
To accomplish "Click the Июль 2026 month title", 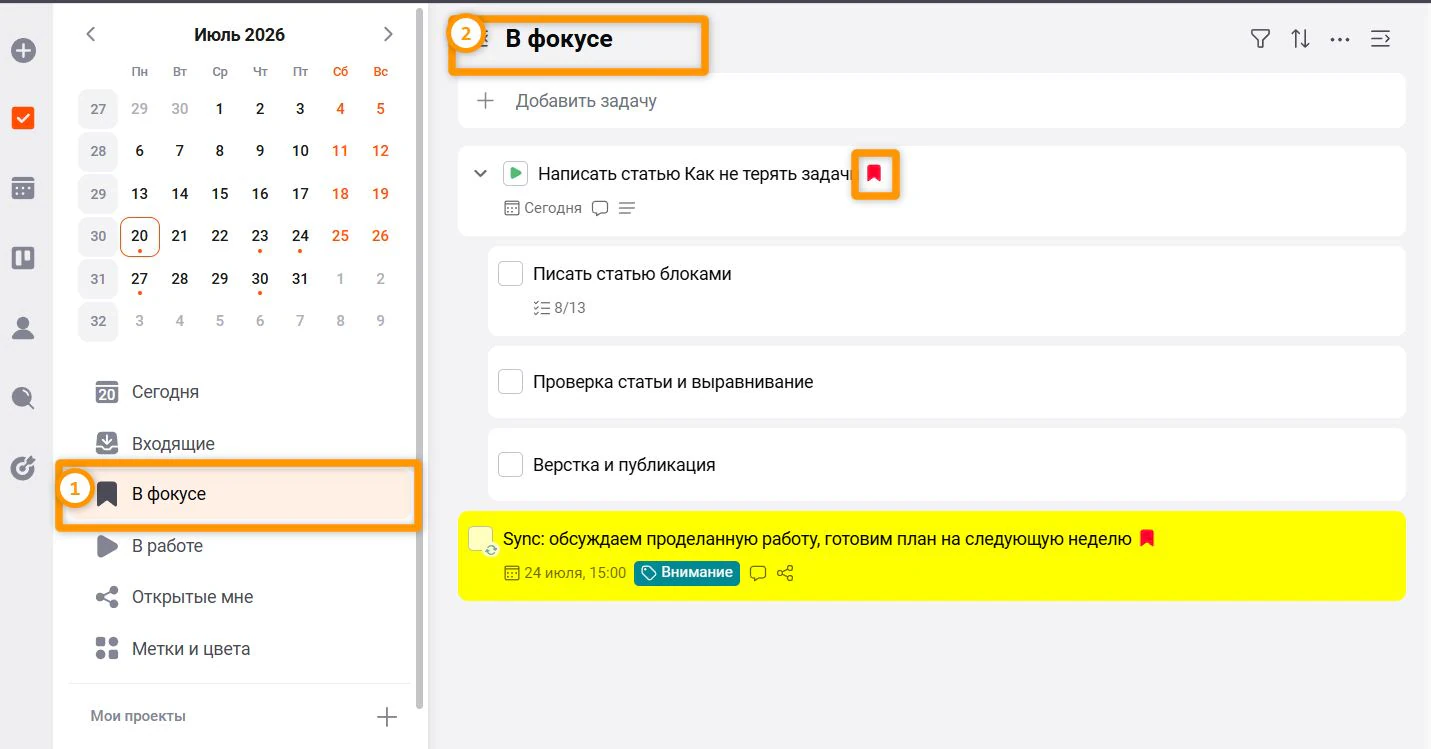I will 239,35.
